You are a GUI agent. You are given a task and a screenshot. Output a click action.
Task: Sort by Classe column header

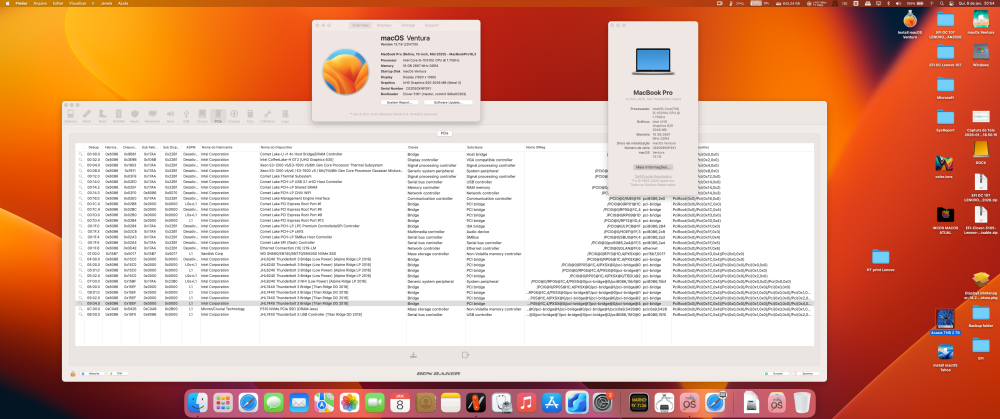(435, 147)
